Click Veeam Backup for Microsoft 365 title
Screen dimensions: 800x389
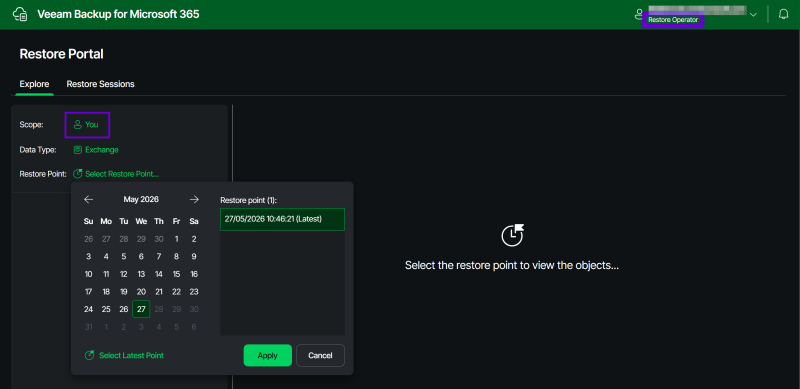click(118, 14)
